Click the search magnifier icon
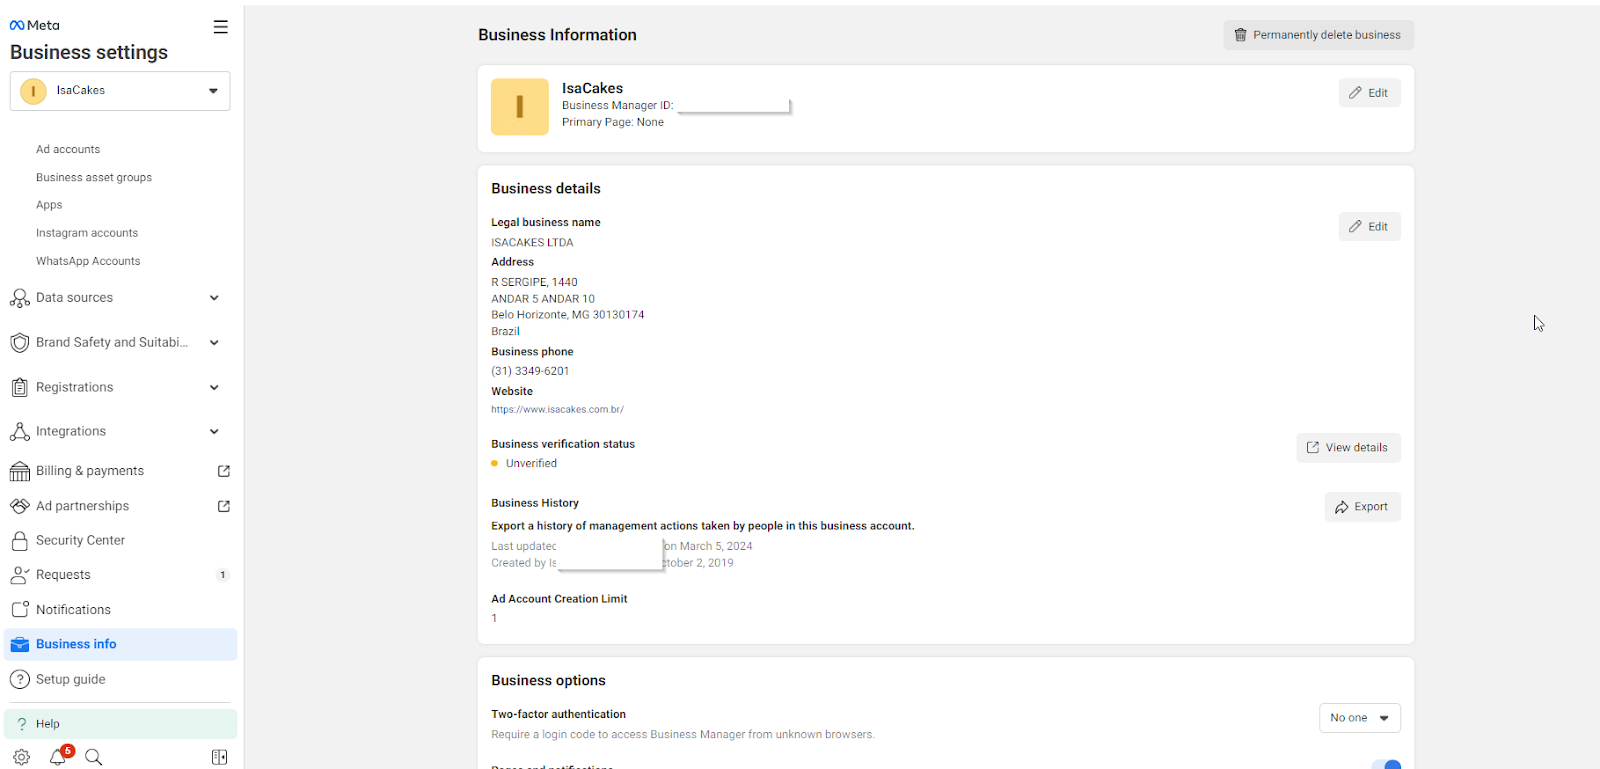 point(94,757)
